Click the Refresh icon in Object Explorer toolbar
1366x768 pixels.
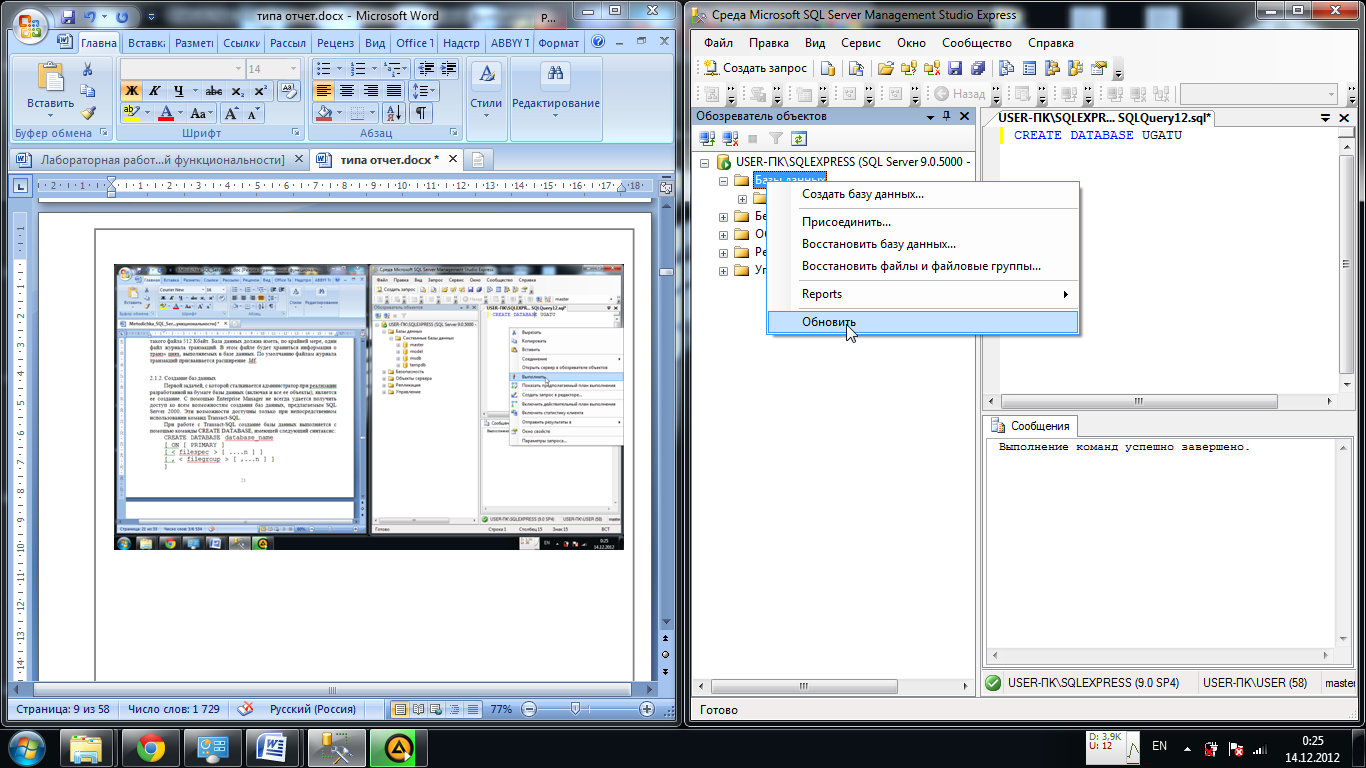coord(799,139)
